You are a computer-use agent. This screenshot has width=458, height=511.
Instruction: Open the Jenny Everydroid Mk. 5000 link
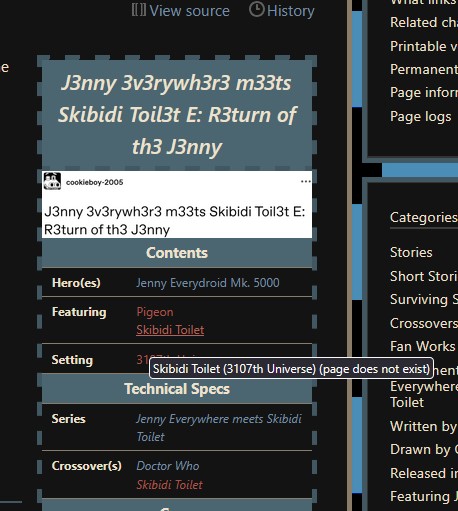pyautogui.click(x=208, y=283)
